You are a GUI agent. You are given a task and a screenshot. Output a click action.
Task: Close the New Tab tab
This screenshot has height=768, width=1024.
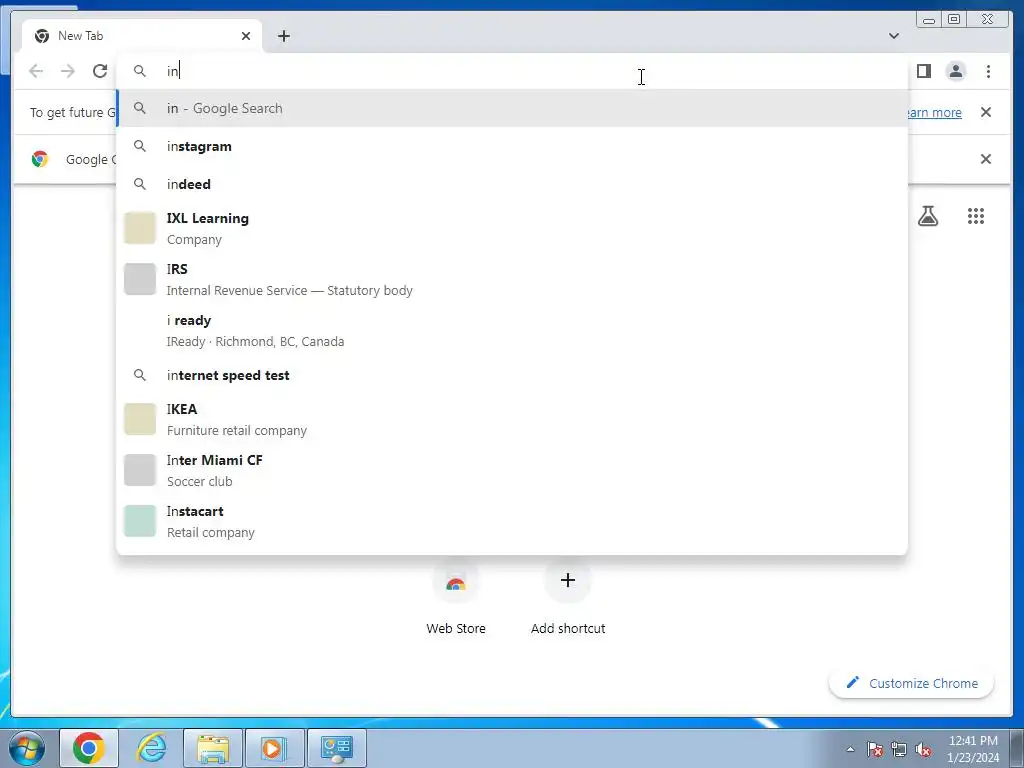click(x=246, y=36)
